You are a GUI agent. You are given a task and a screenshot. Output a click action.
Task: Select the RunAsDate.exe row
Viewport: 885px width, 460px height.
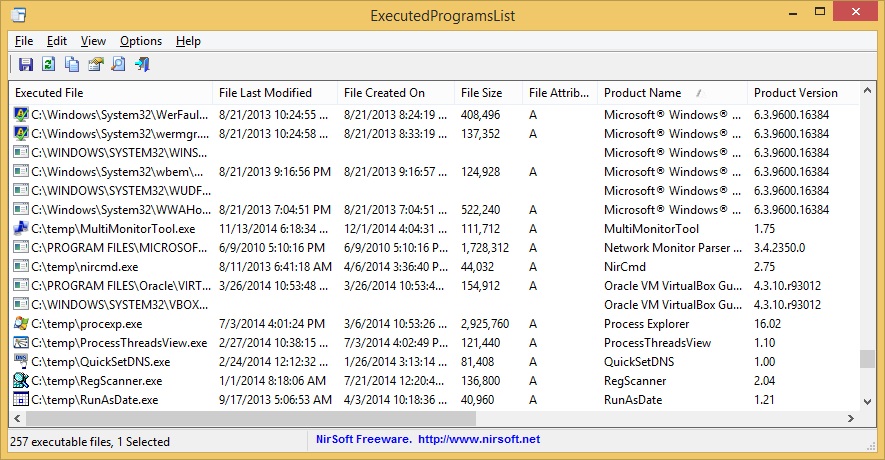[x=95, y=400]
